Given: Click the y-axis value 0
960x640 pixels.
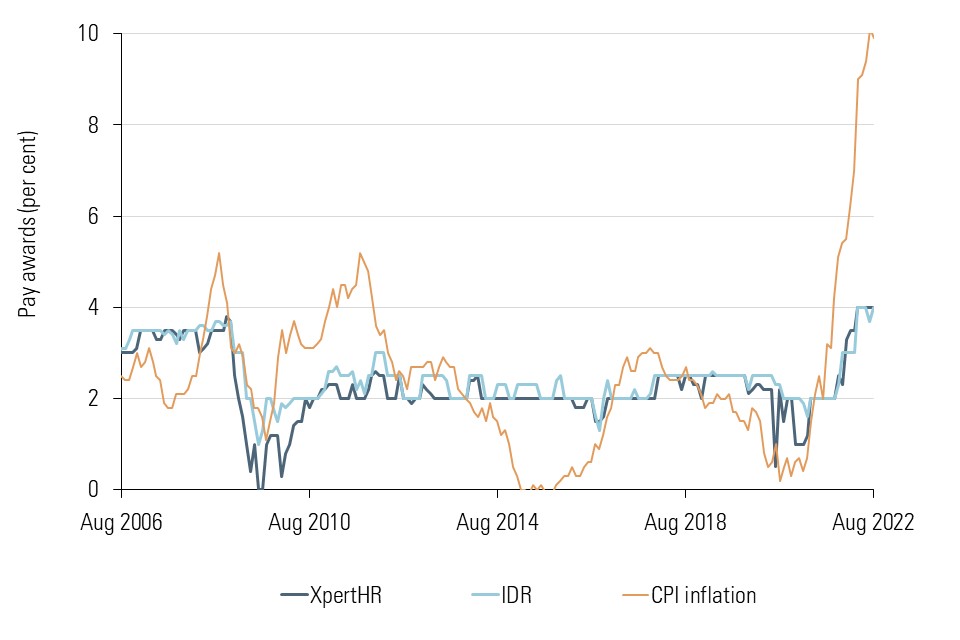Looking at the screenshot, I should (93, 489).
